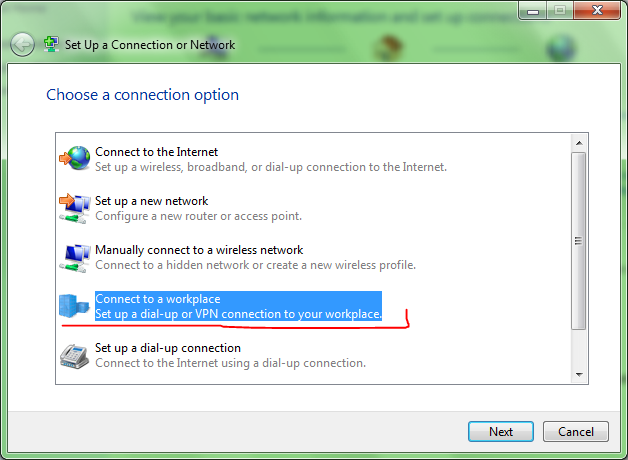Click the dial-up connection phone icon
Viewport: 628px width, 460px height.
click(75, 355)
